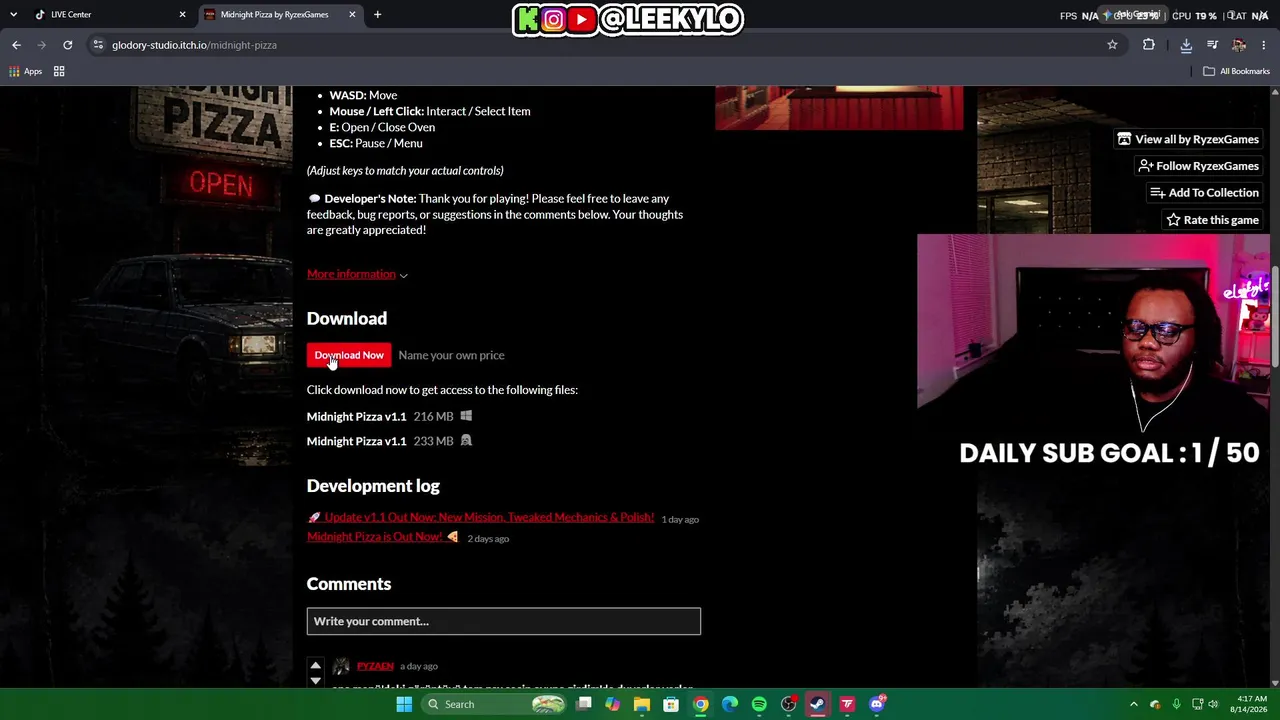Image resolution: width=1280 pixels, height=720 pixels.
Task: Open Steam from the taskbar
Action: click(817, 704)
